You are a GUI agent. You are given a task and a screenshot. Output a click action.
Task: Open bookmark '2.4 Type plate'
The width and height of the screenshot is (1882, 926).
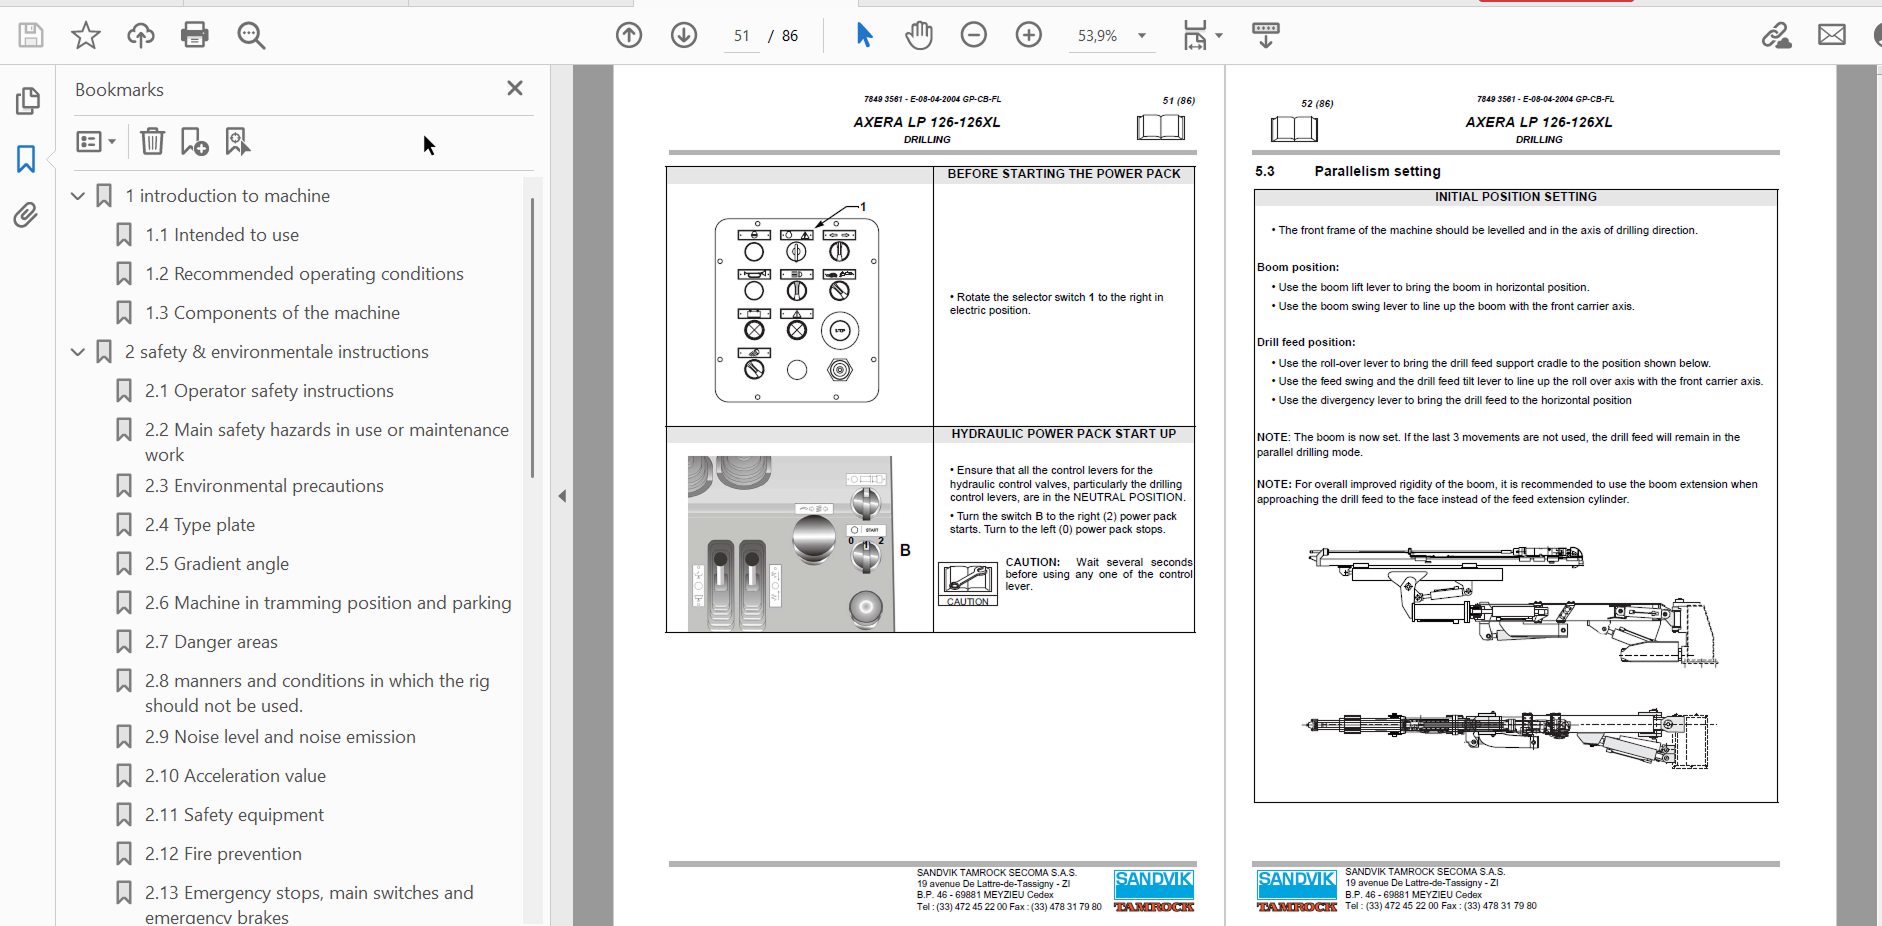coord(200,525)
